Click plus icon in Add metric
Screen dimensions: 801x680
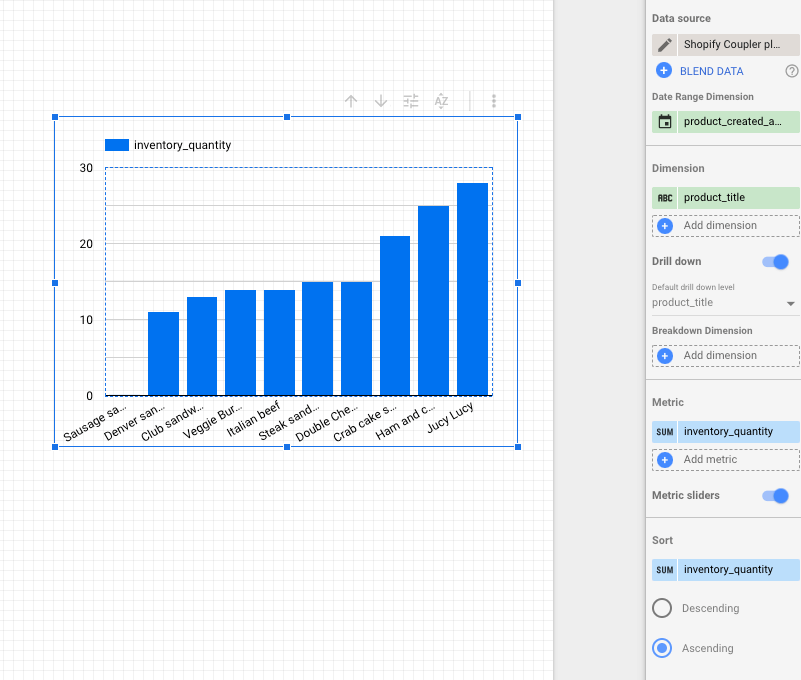pyautogui.click(x=664, y=460)
